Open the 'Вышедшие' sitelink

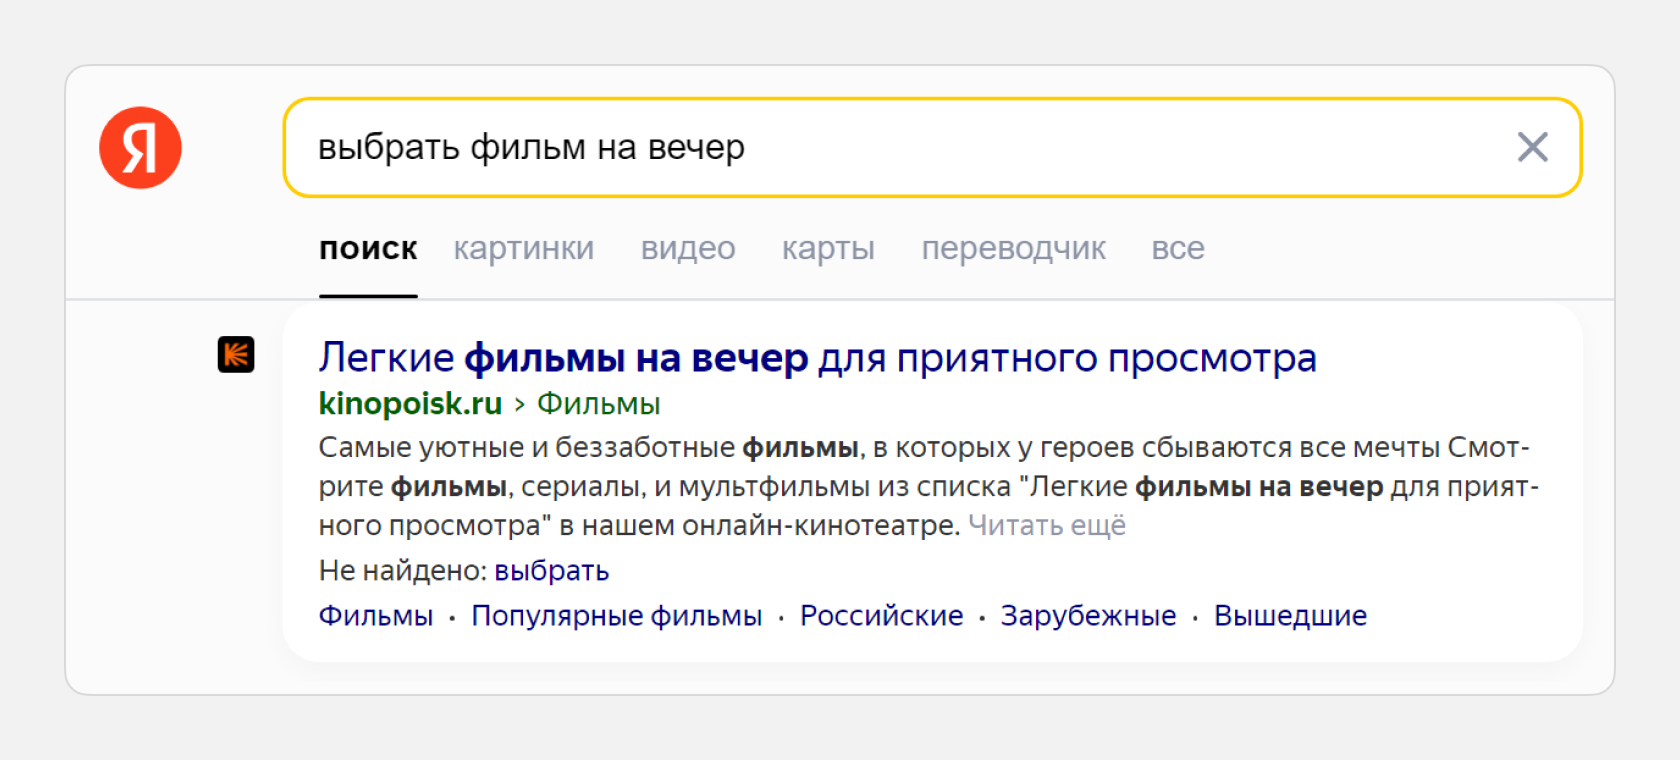pos(1290,615)
